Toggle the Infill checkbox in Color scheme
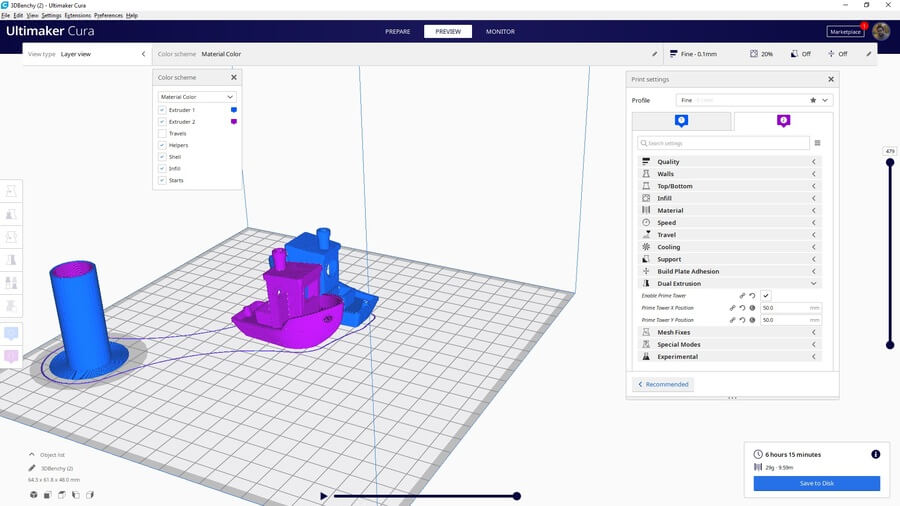The image size is (900, 506). pyautogui.click(x=162, y=169)
